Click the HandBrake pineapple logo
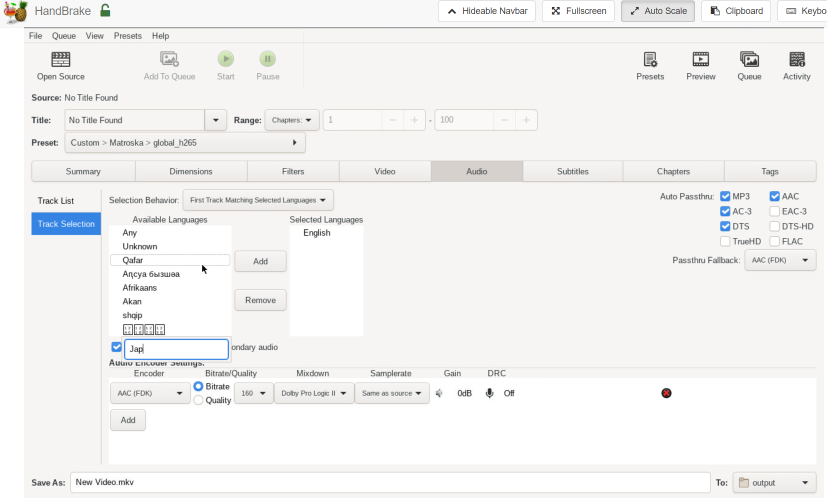 point(15,12)
